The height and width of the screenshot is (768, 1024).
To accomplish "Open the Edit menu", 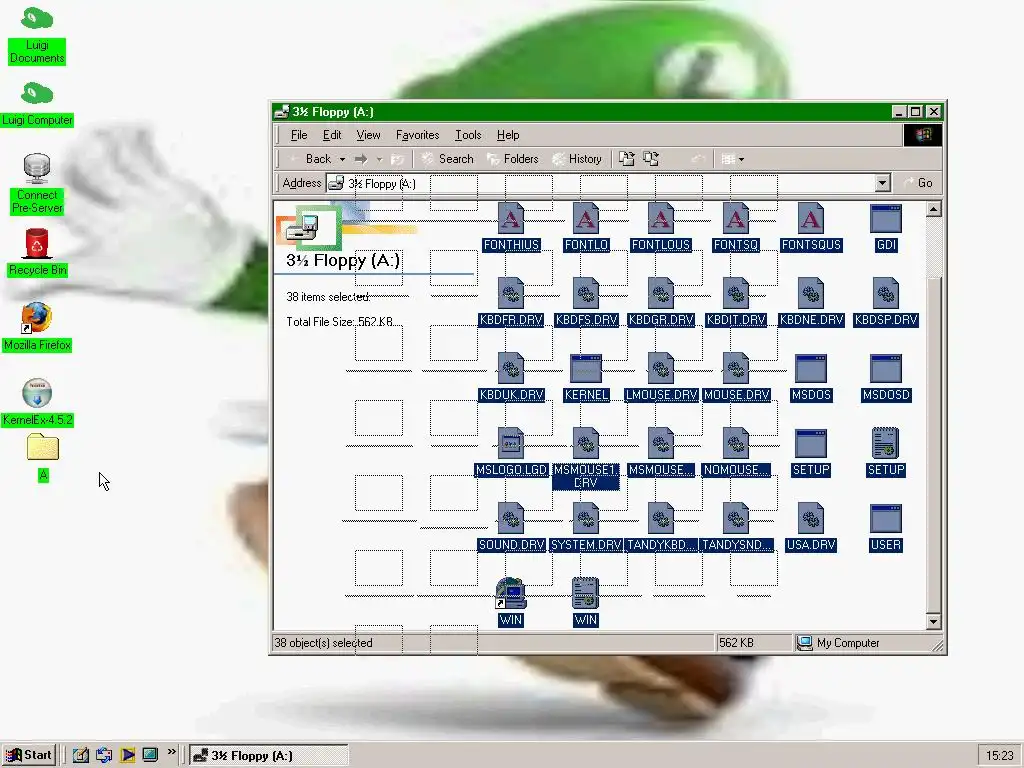I will (332, 135).
